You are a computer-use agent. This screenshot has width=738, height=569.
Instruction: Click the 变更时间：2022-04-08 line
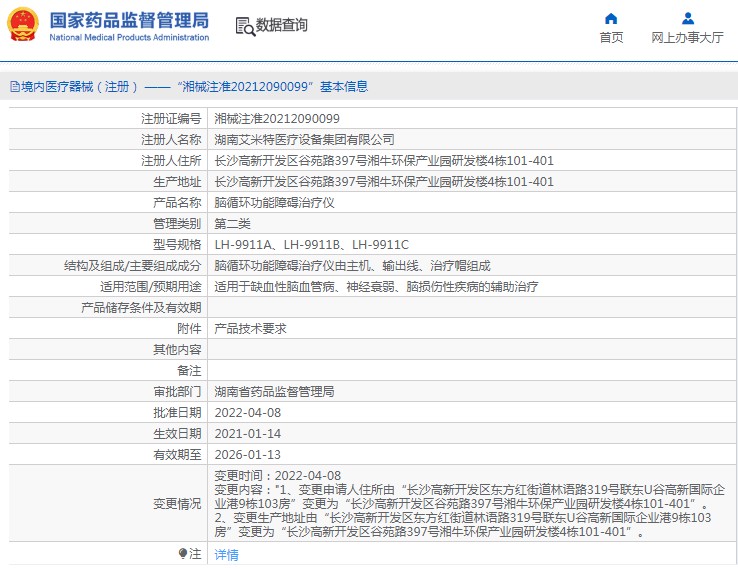point(278,476)
